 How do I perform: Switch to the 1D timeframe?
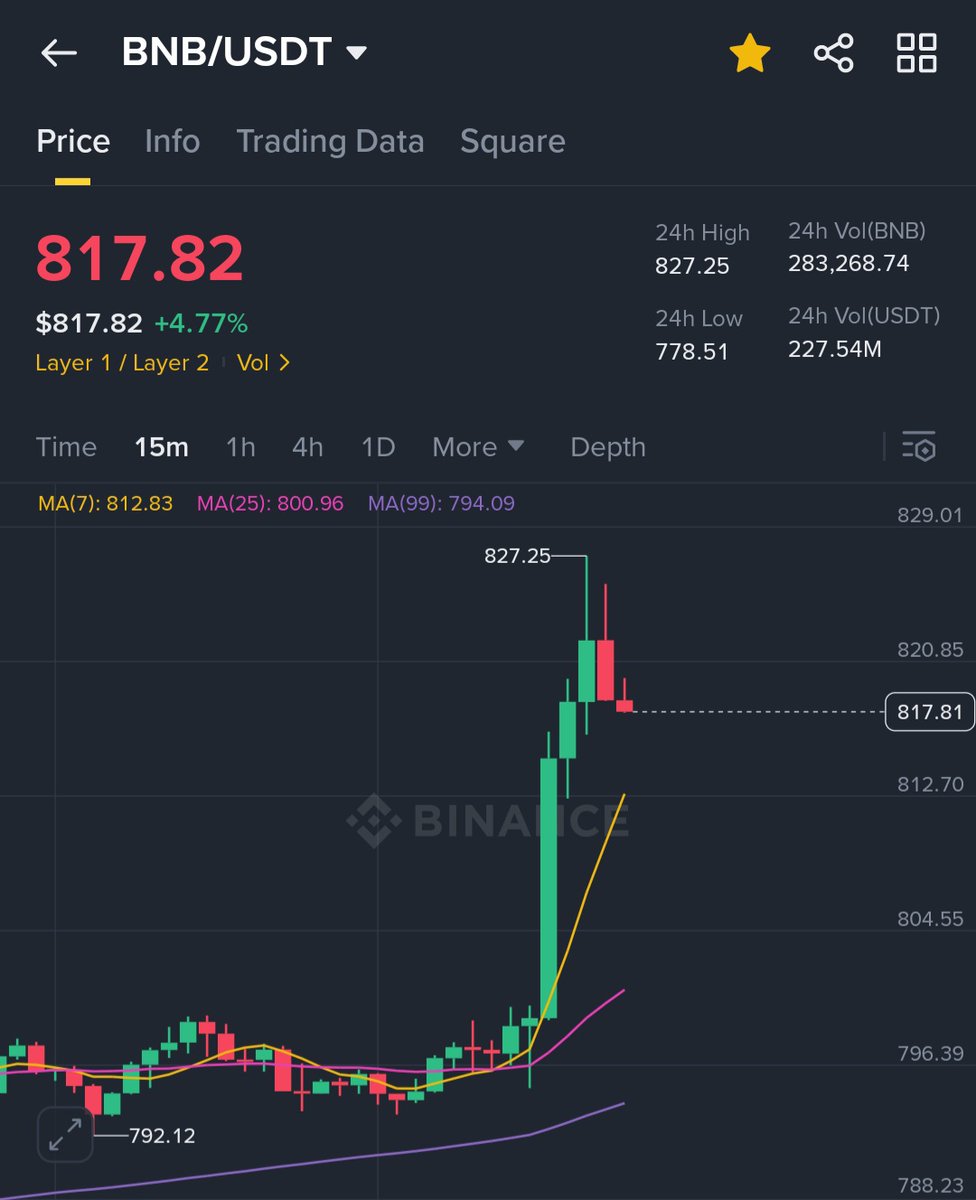pyautogui.click(x=377, y=448)
